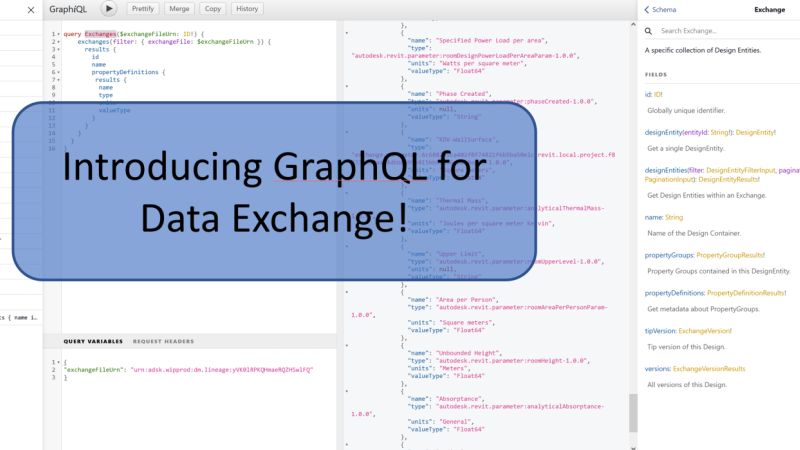Click the results pane vertical scrollbar

(x=631, y=412)
